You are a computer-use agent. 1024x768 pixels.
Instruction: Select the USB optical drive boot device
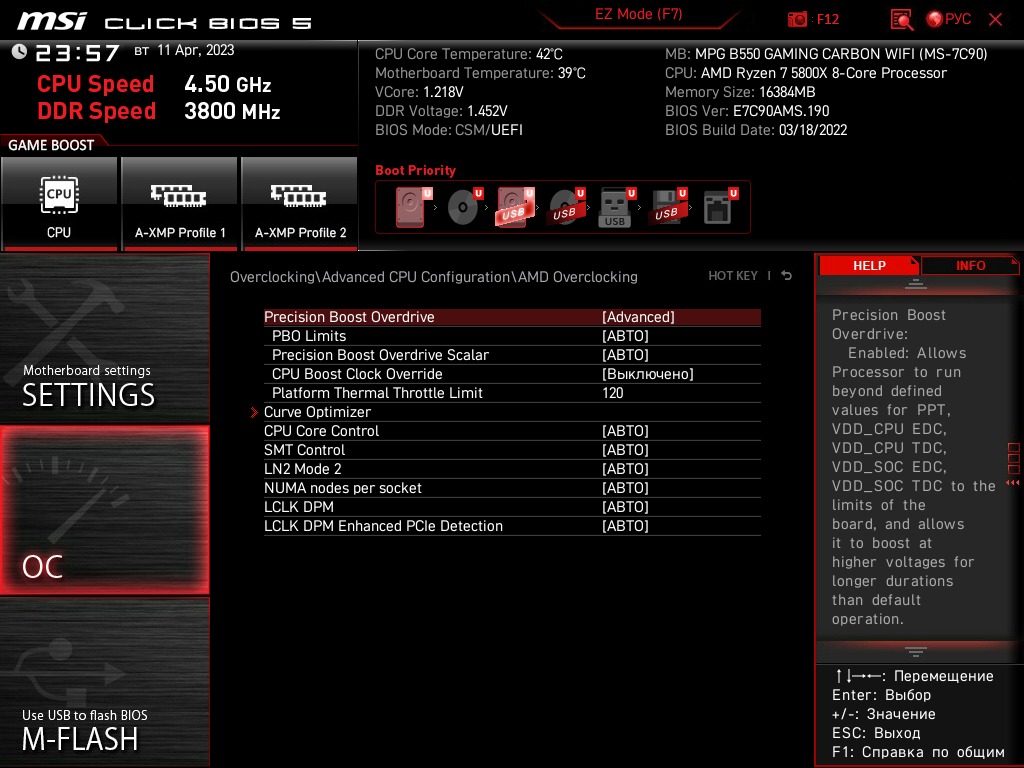[x=567, y=207]
